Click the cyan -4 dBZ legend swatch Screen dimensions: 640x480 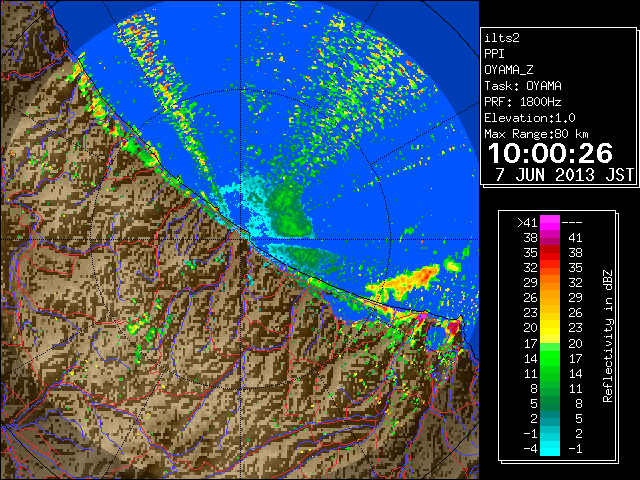click(550, 449)
